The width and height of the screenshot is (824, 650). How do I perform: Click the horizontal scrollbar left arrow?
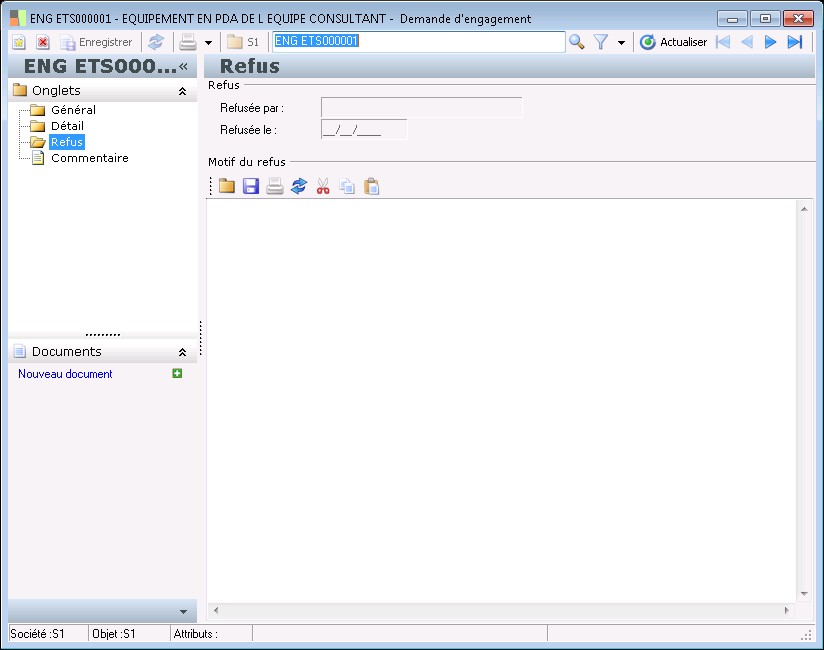[x=215, y=610]
